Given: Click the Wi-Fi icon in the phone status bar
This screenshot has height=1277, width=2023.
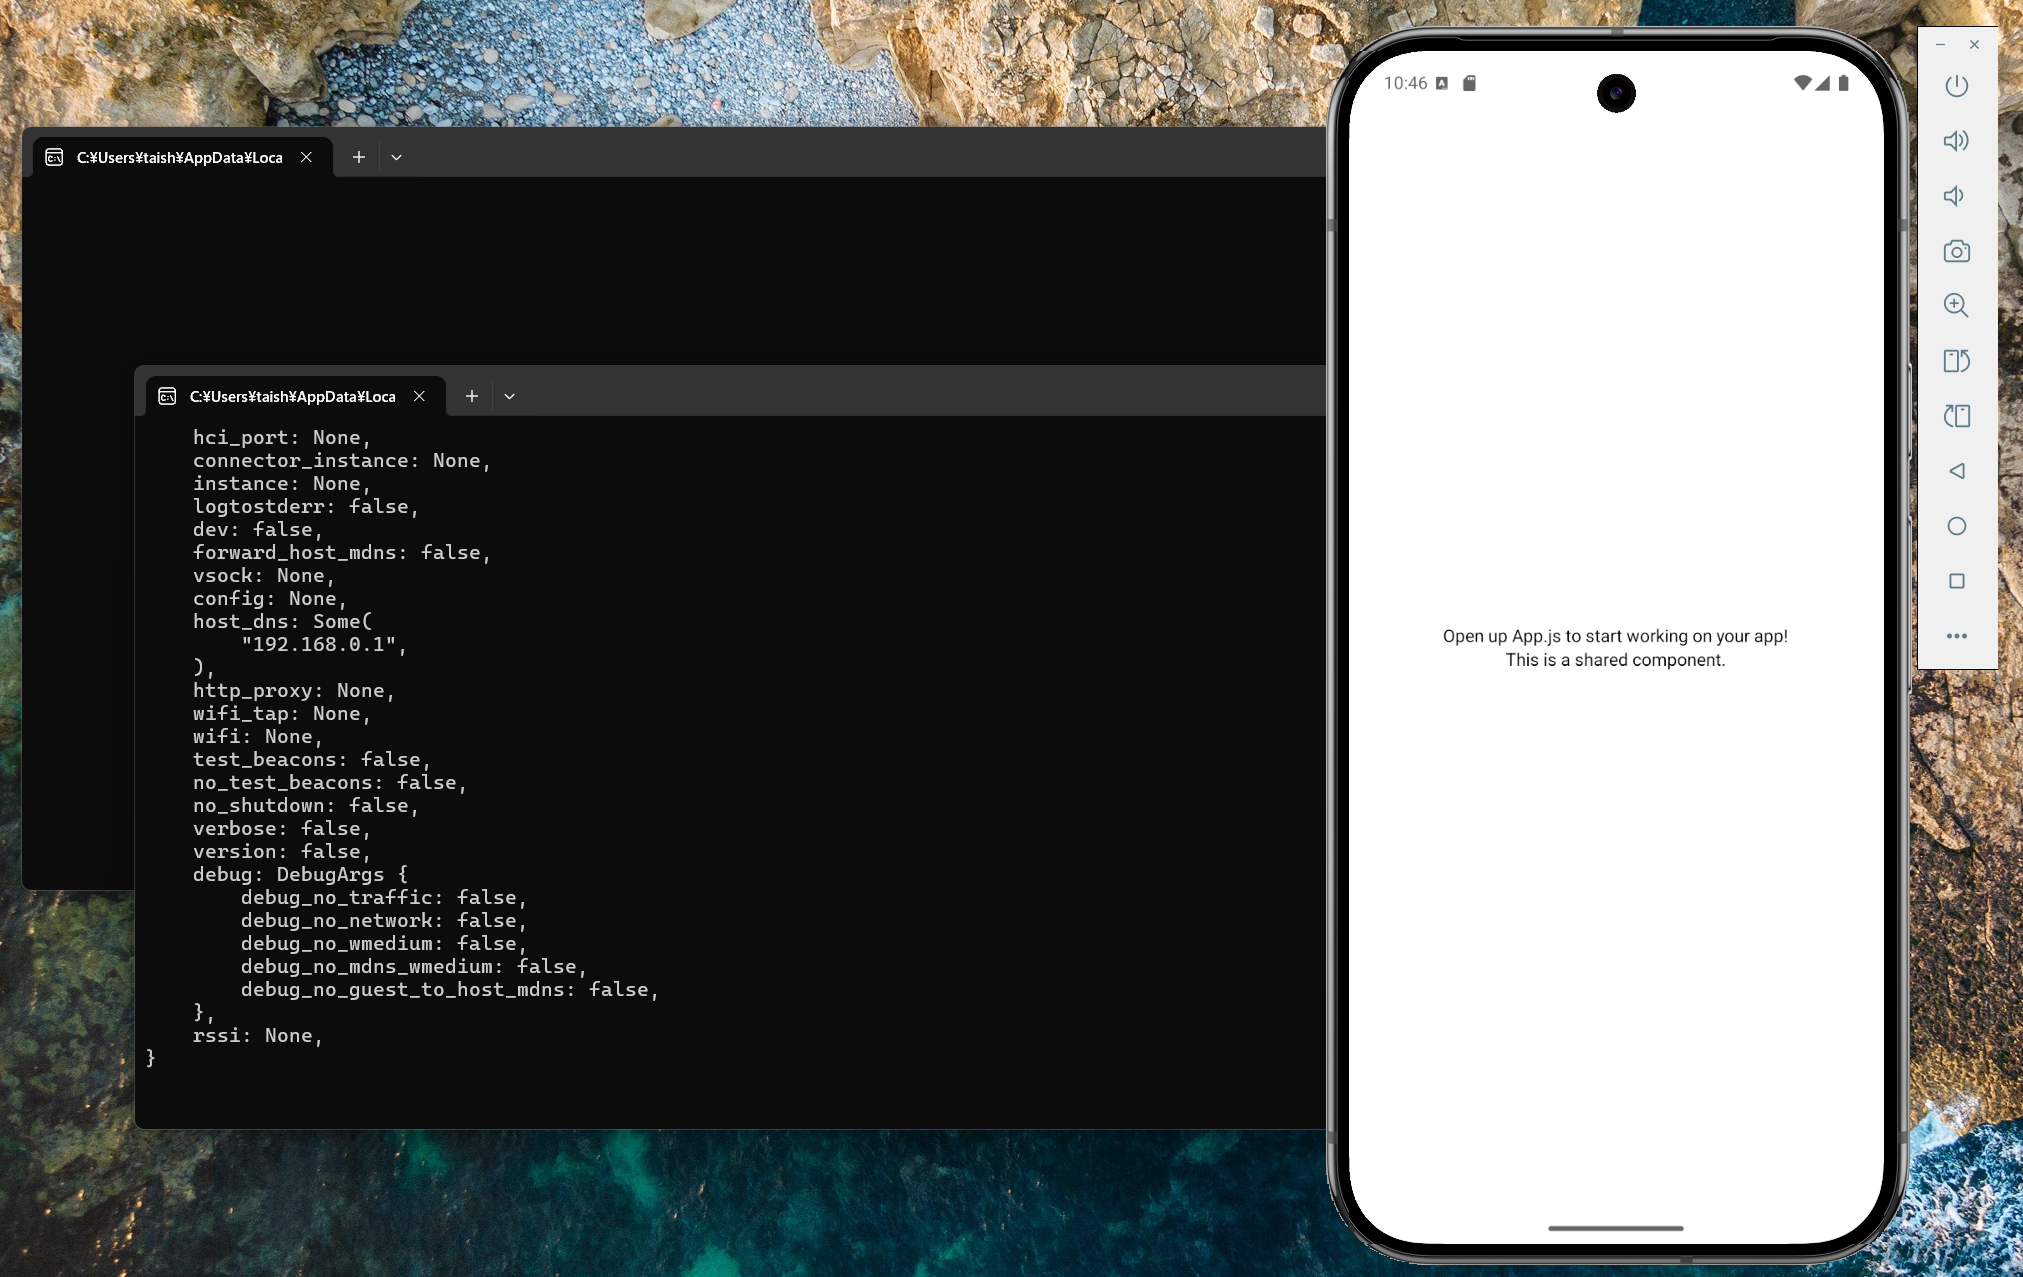Looking at the screenshot, I should click(x=1803, y=83).
